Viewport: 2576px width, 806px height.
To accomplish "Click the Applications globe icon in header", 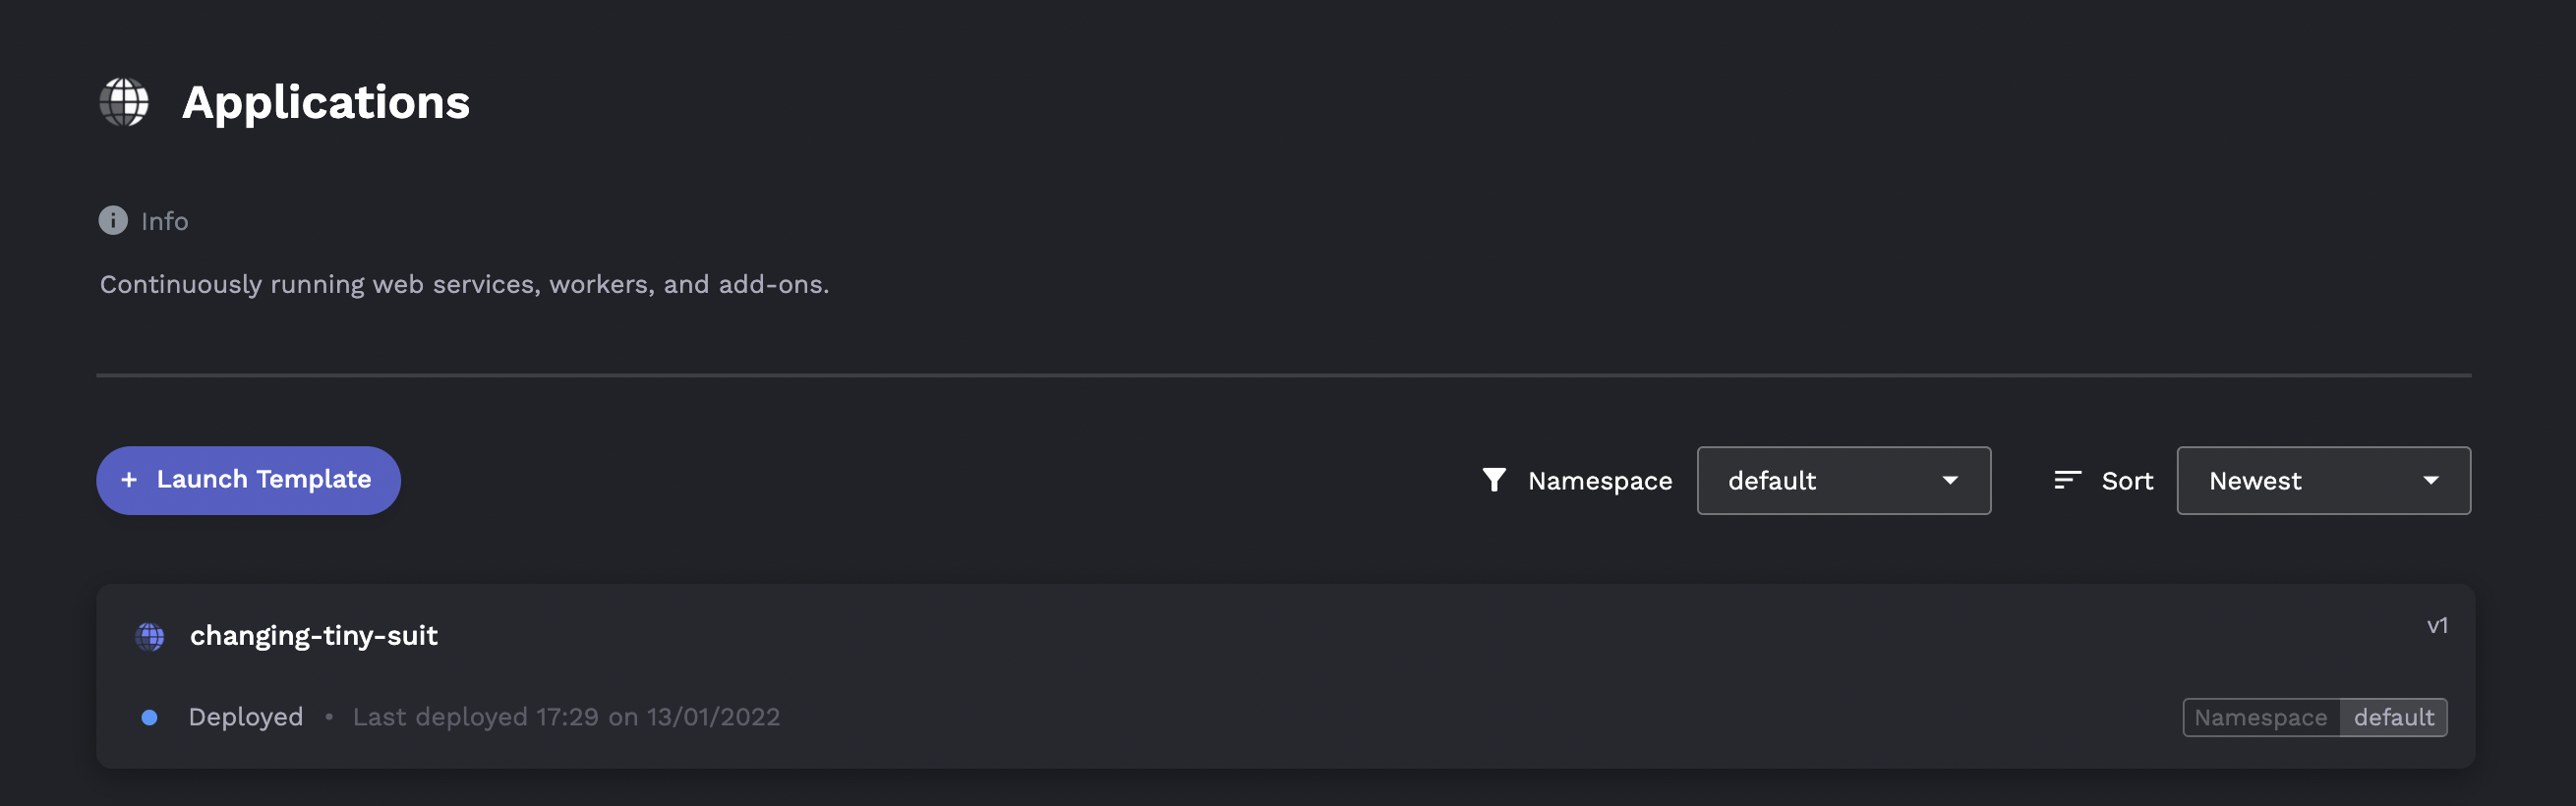I will tap(124, 102).
